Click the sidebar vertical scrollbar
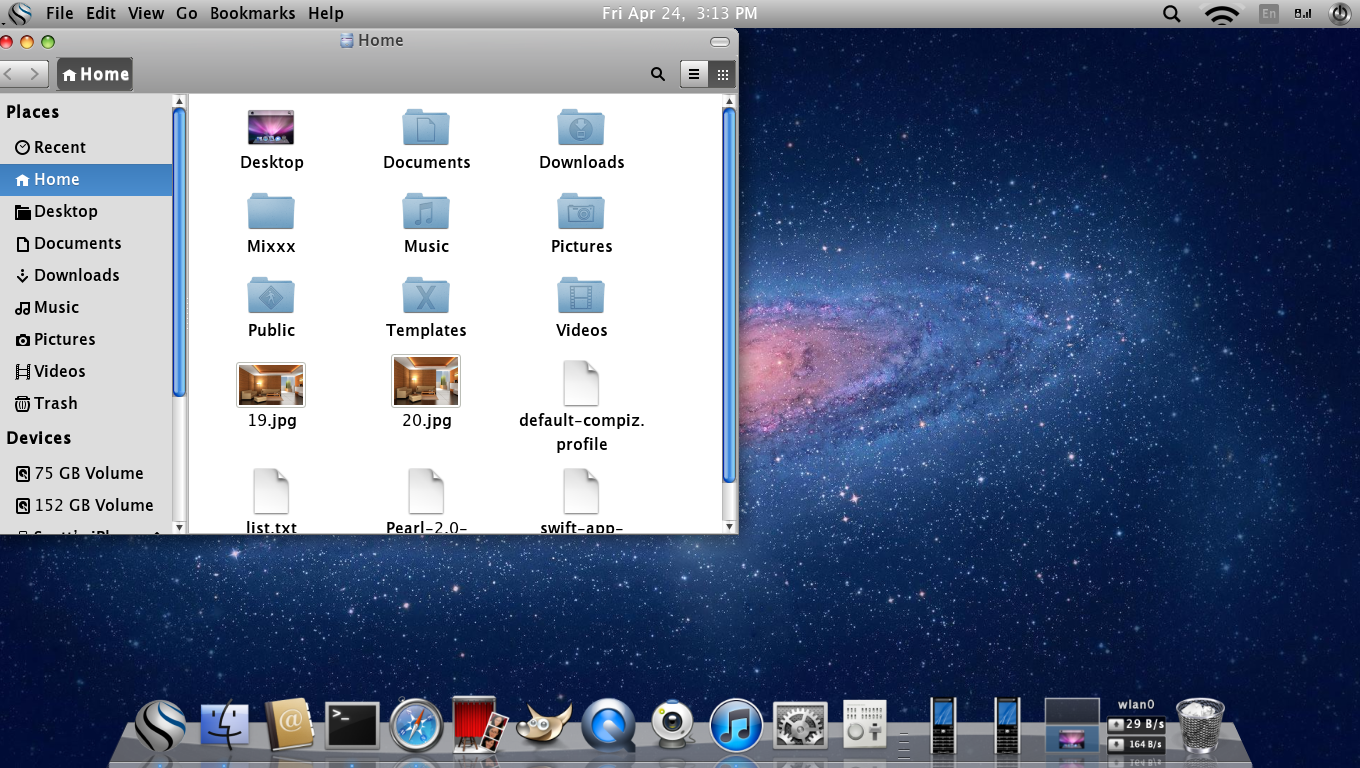1360x768 pixels. (180, 252)
